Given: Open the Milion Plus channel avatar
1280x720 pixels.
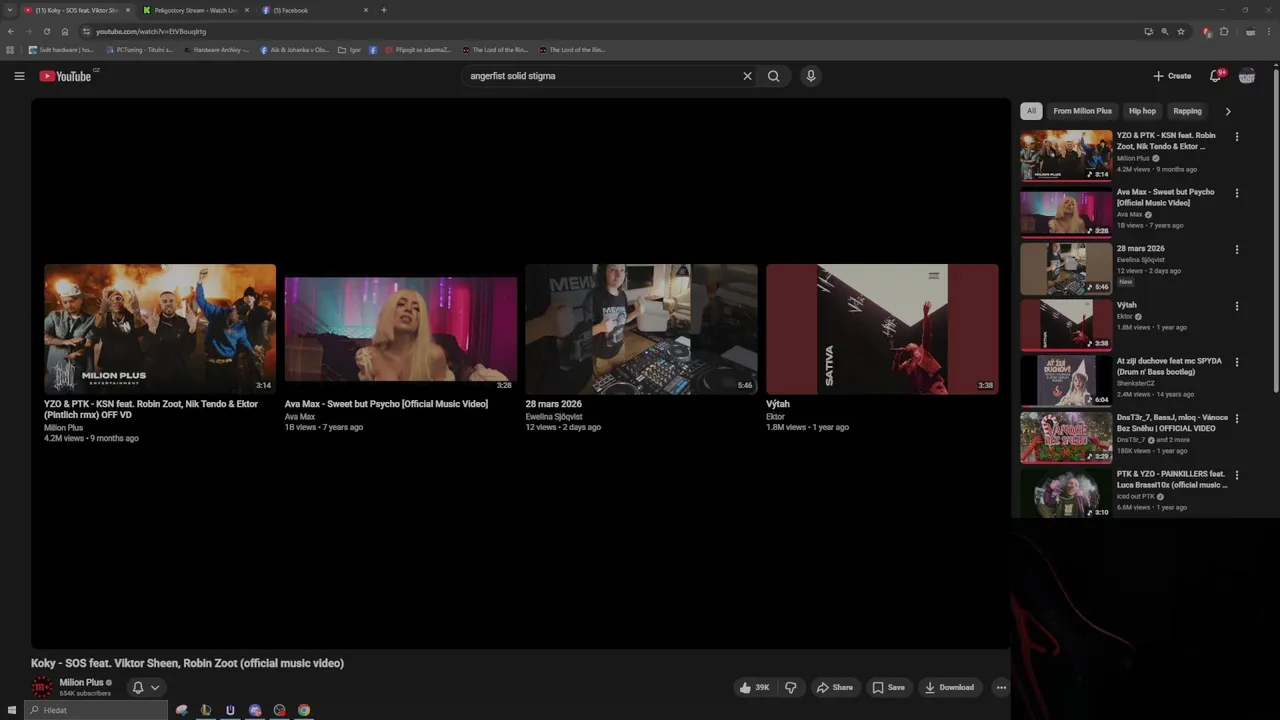Looking at the screenshot, I should click(42, 687).
